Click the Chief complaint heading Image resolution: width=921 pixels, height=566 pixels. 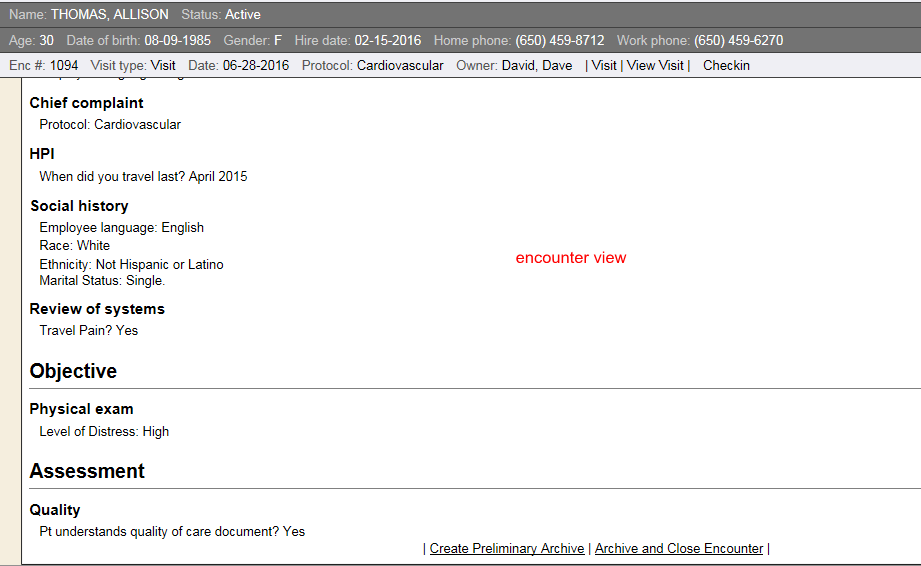coord(86,103)
